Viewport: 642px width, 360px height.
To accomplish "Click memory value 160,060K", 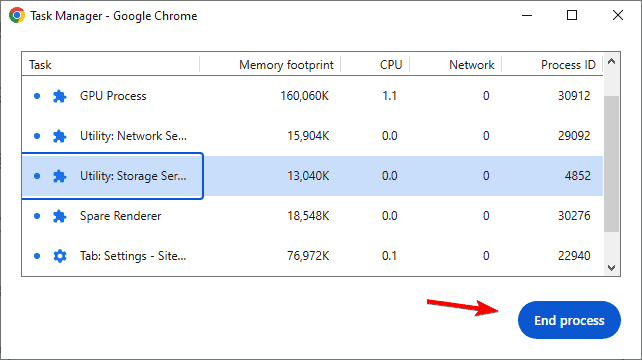I will [x=304, y=96].
